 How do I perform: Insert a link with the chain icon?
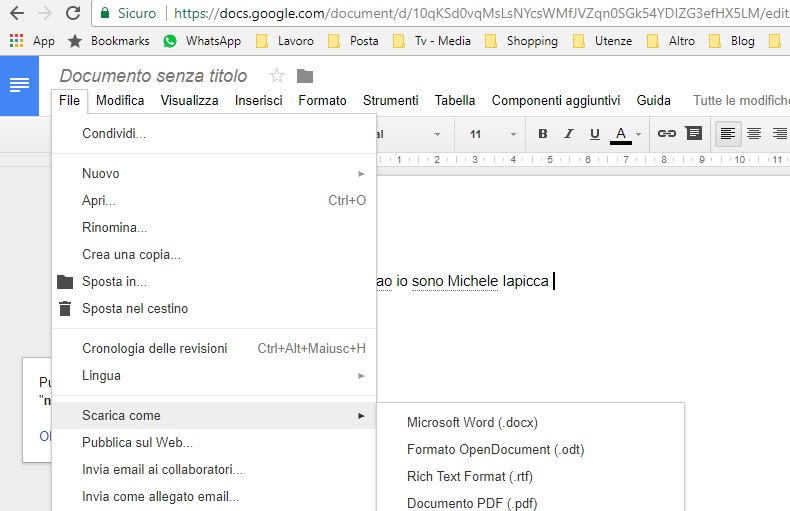coord(667,134)
